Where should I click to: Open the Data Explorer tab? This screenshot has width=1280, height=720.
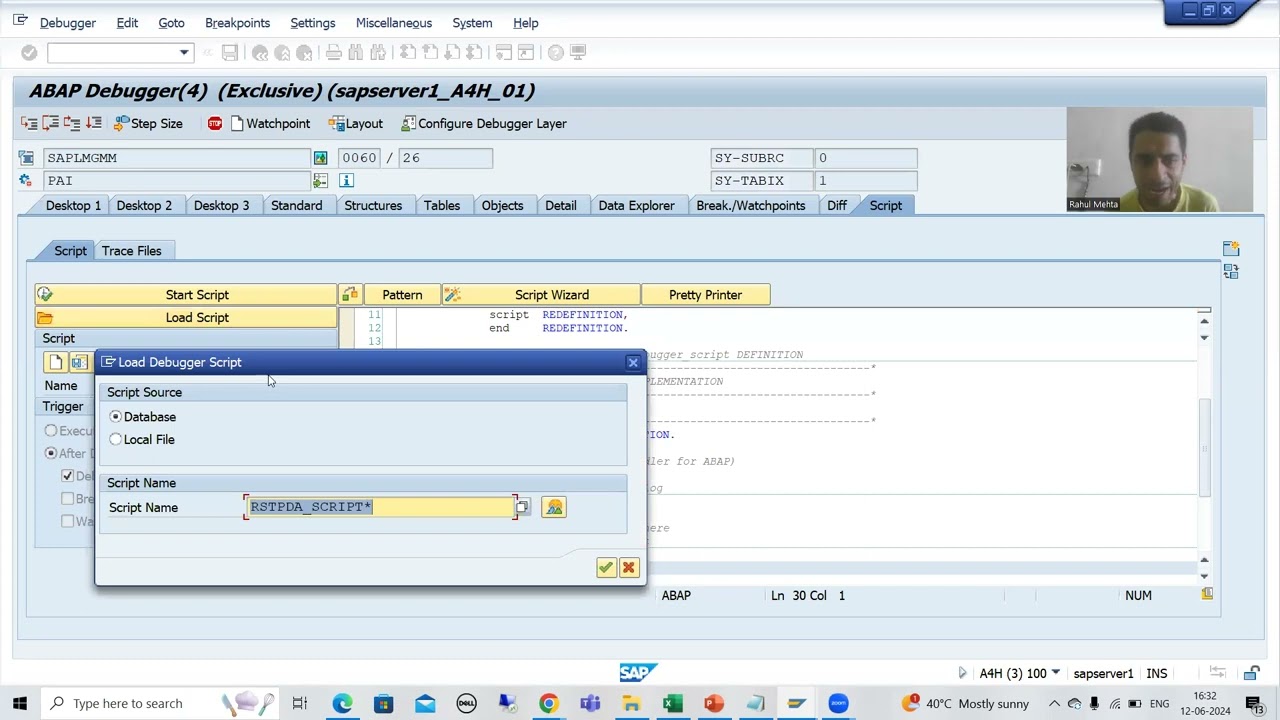point(636,205)
